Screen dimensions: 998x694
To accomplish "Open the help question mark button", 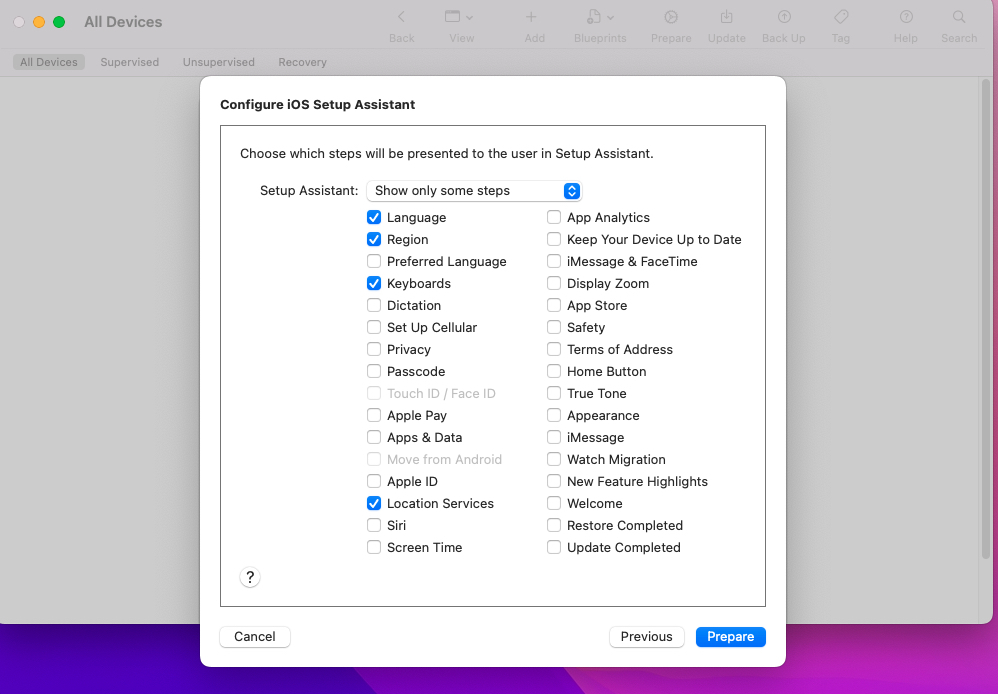I will click(250, 577).
